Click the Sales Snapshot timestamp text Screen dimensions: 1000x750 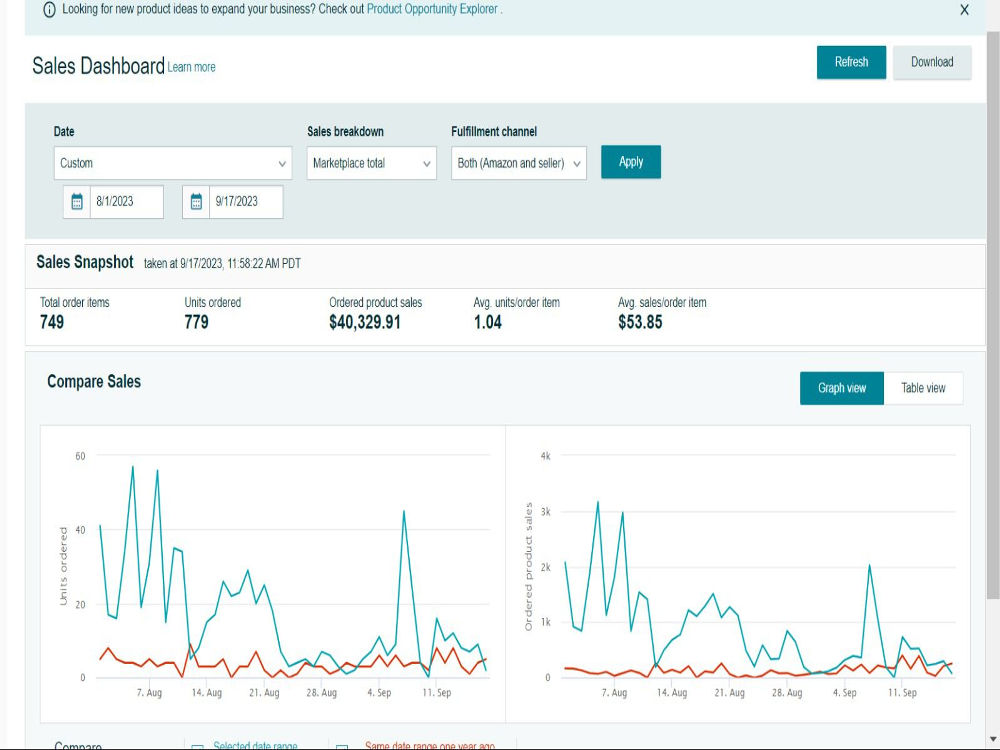(x=222, y=263)
